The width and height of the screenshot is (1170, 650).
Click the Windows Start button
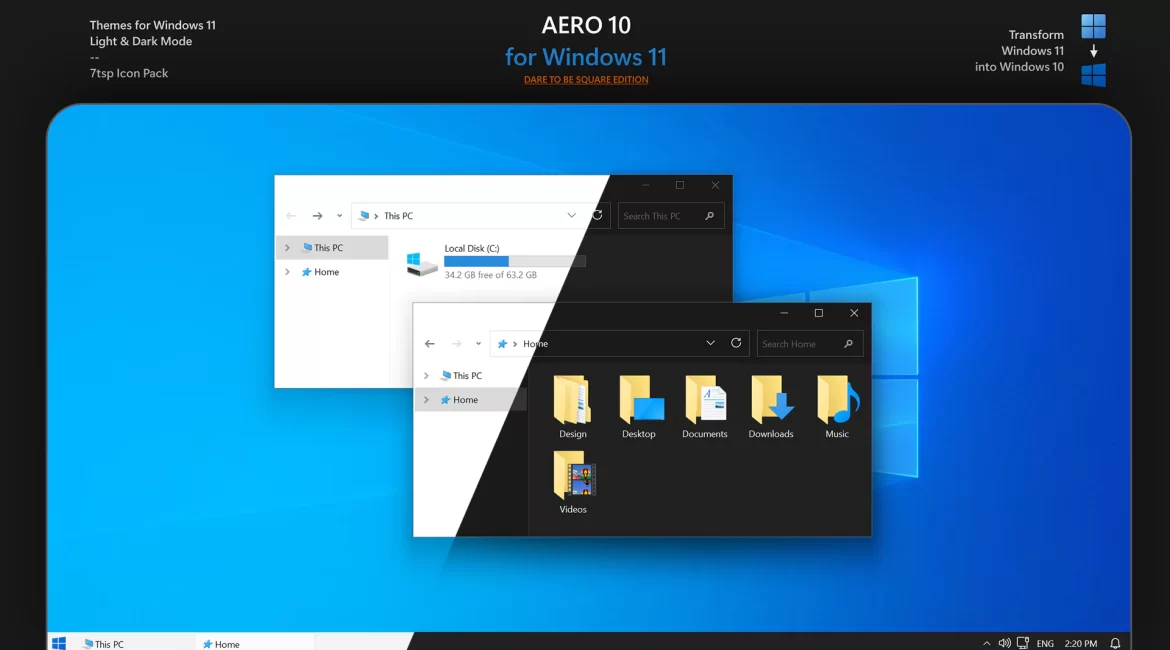[x=59, y=643]
